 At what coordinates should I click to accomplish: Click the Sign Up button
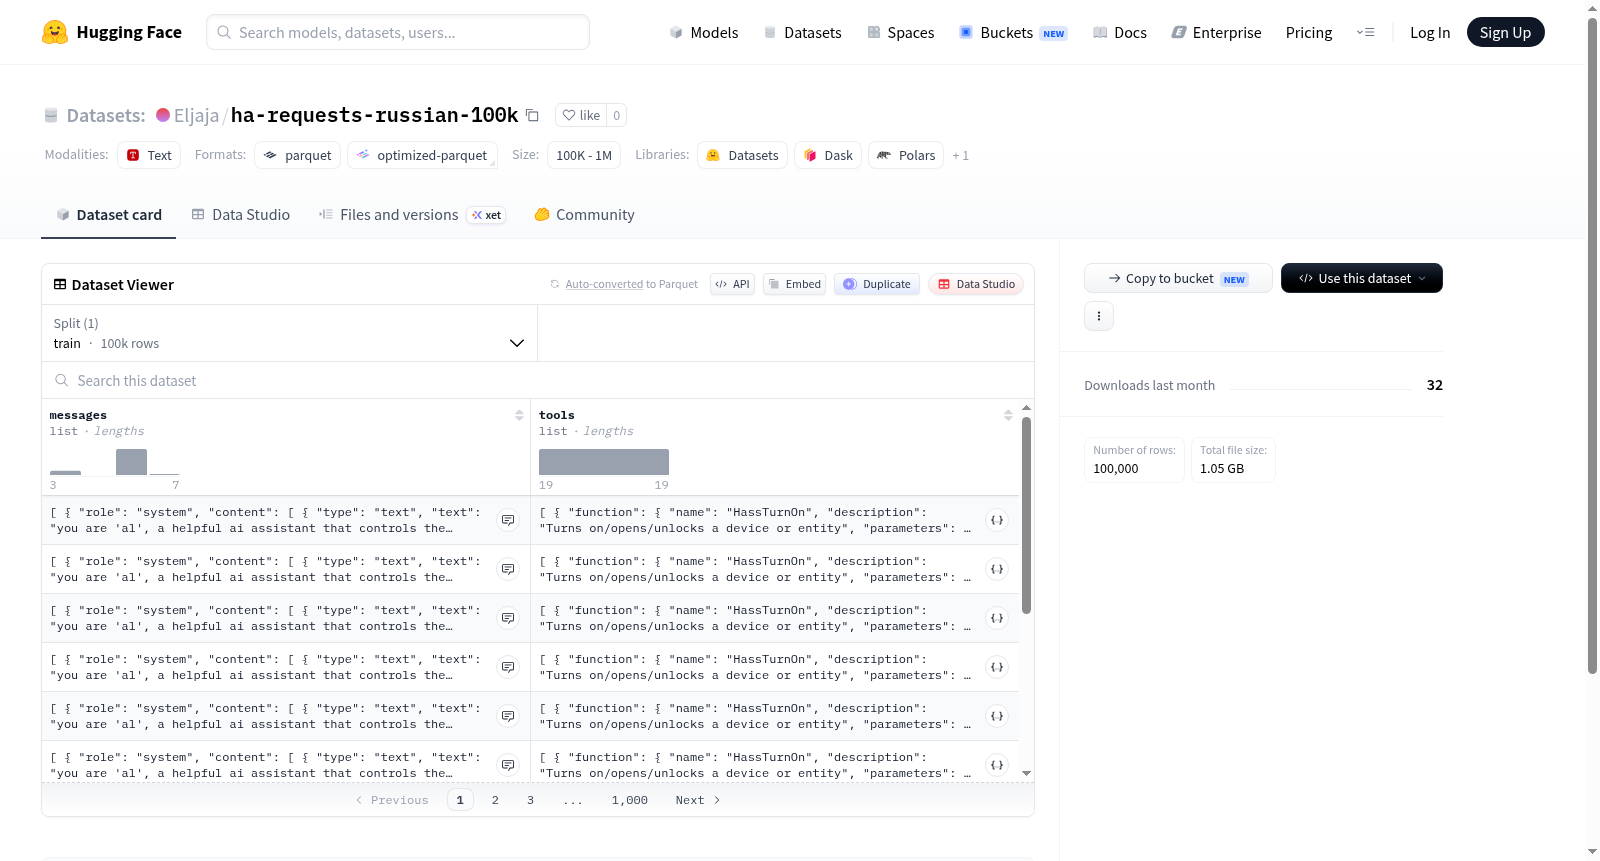(x=1505, y=32)
